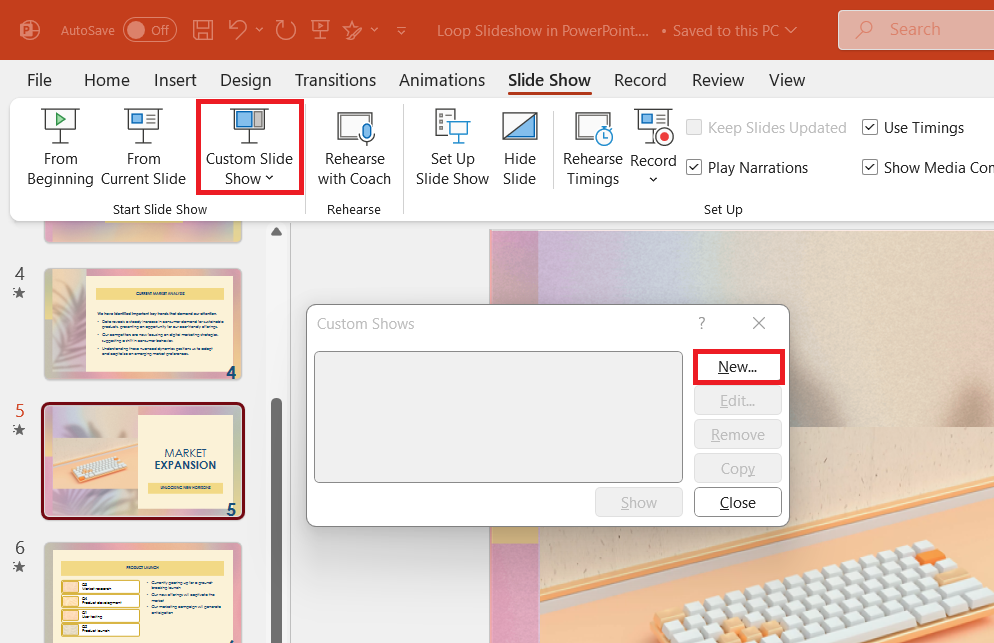Select slide 6 thumbnail
This screenshot has width=994, height=643.
(143, 592)
